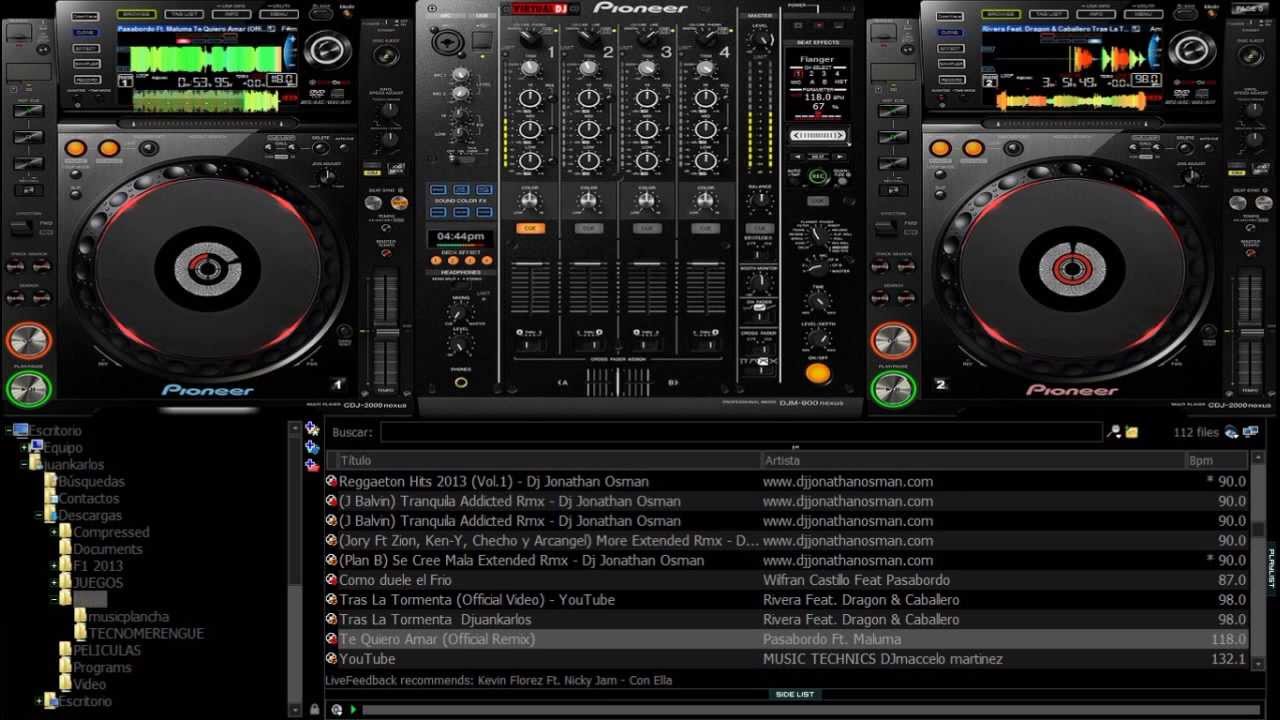Click the orange Cue button on deck 1
The width and height of the screenshot is (1280, 720).
(28, 340)
